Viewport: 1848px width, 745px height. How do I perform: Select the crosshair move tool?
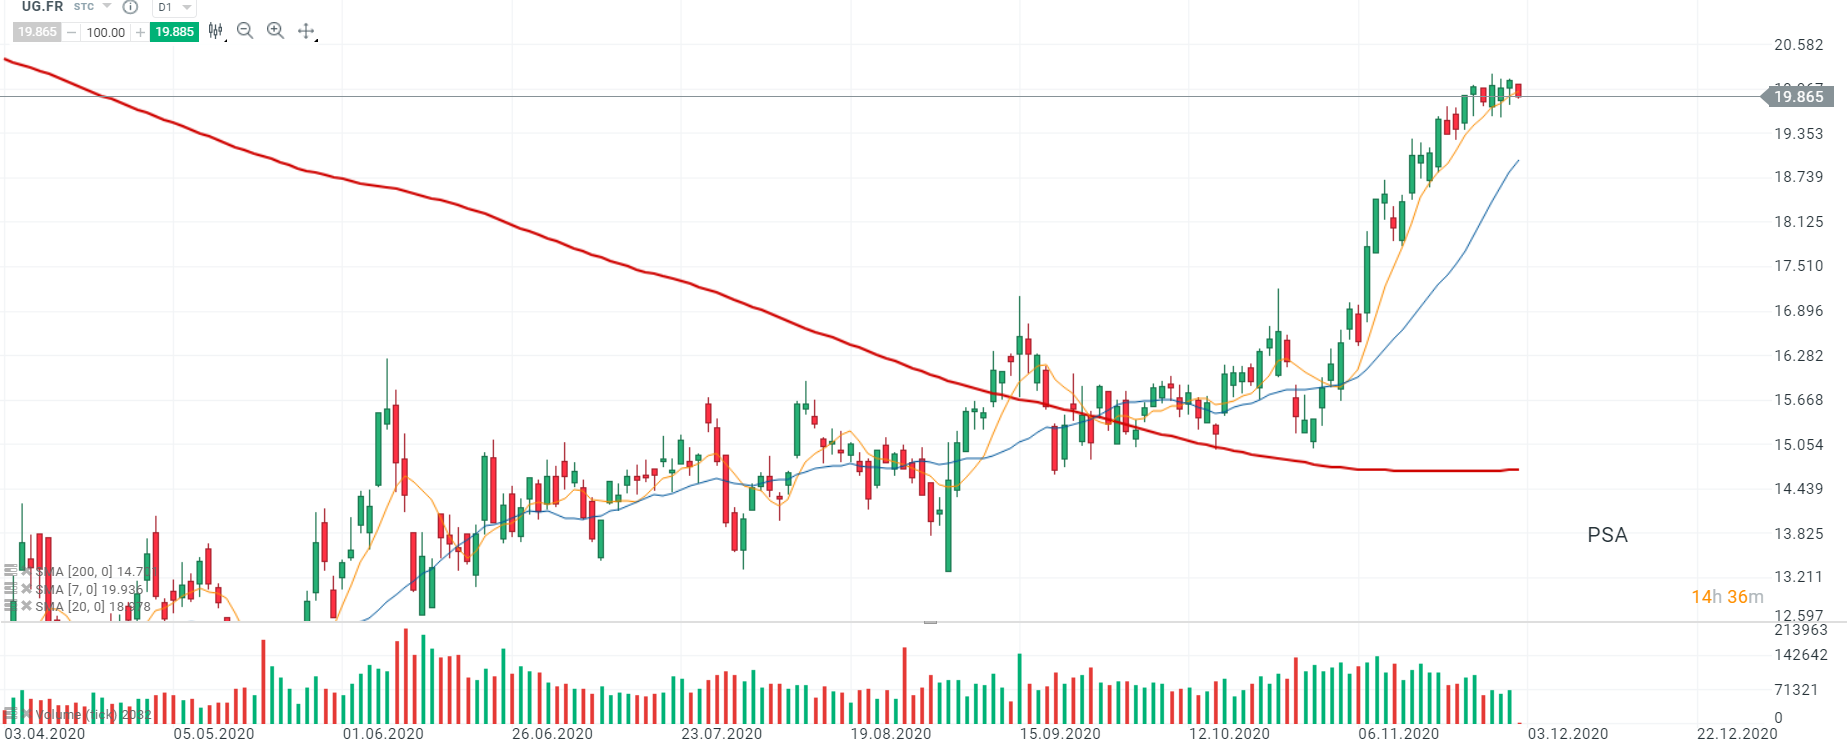306,31
